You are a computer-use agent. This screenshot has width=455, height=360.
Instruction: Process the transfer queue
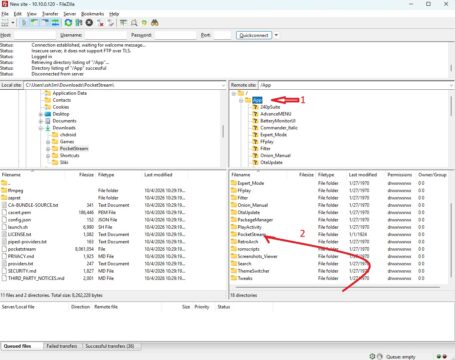[x=79, y=23]
